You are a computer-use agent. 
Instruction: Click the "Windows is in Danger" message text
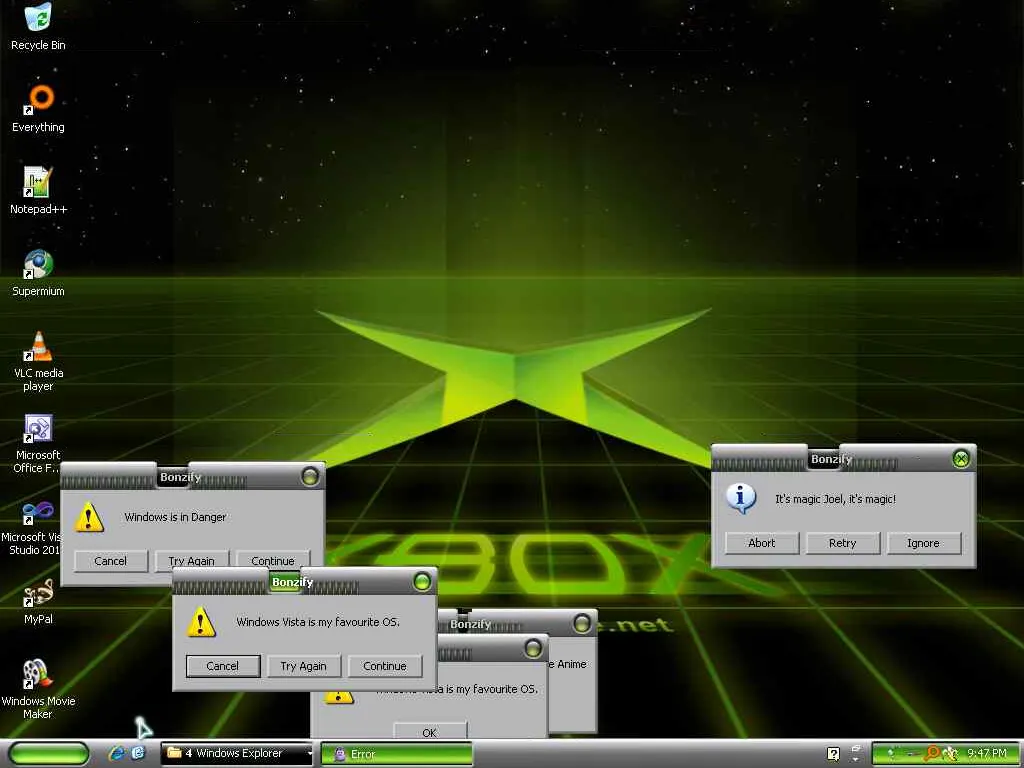(x=175, y=517)
